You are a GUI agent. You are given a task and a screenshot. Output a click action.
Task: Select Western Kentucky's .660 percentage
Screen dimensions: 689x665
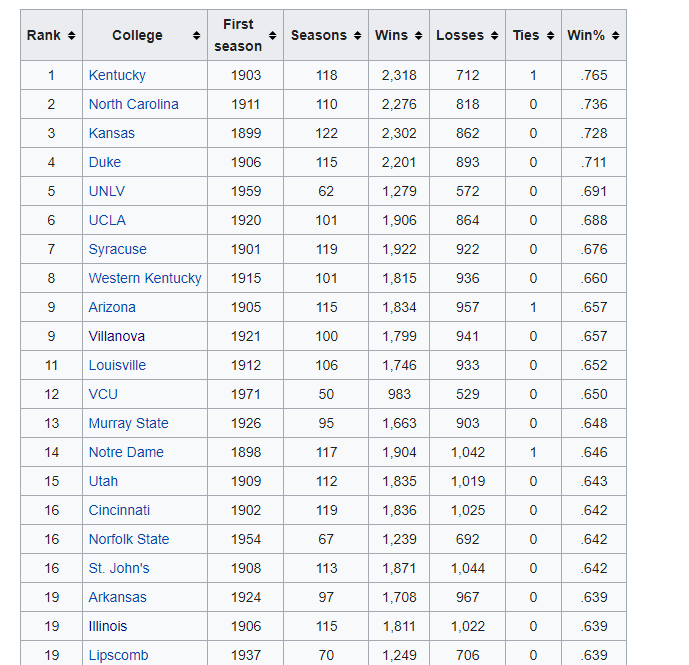coord(594,278)
